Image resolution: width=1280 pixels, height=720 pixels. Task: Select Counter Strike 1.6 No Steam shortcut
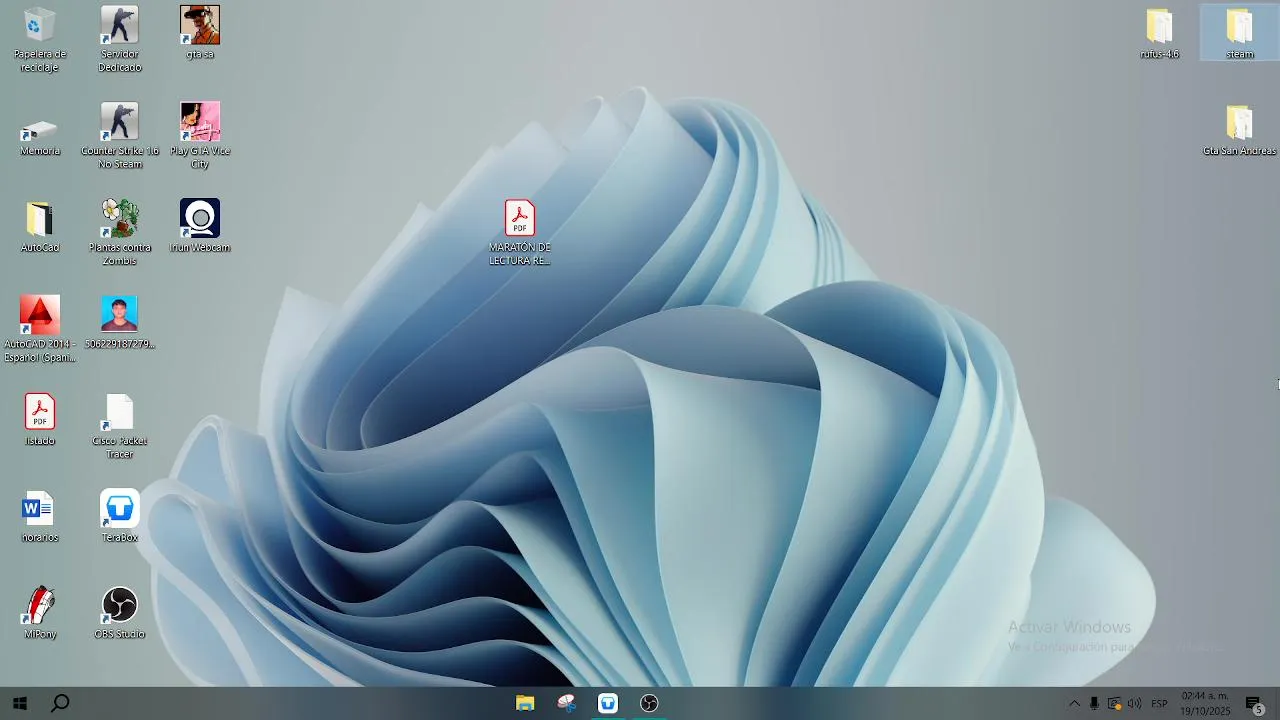[x=120, y=135]
